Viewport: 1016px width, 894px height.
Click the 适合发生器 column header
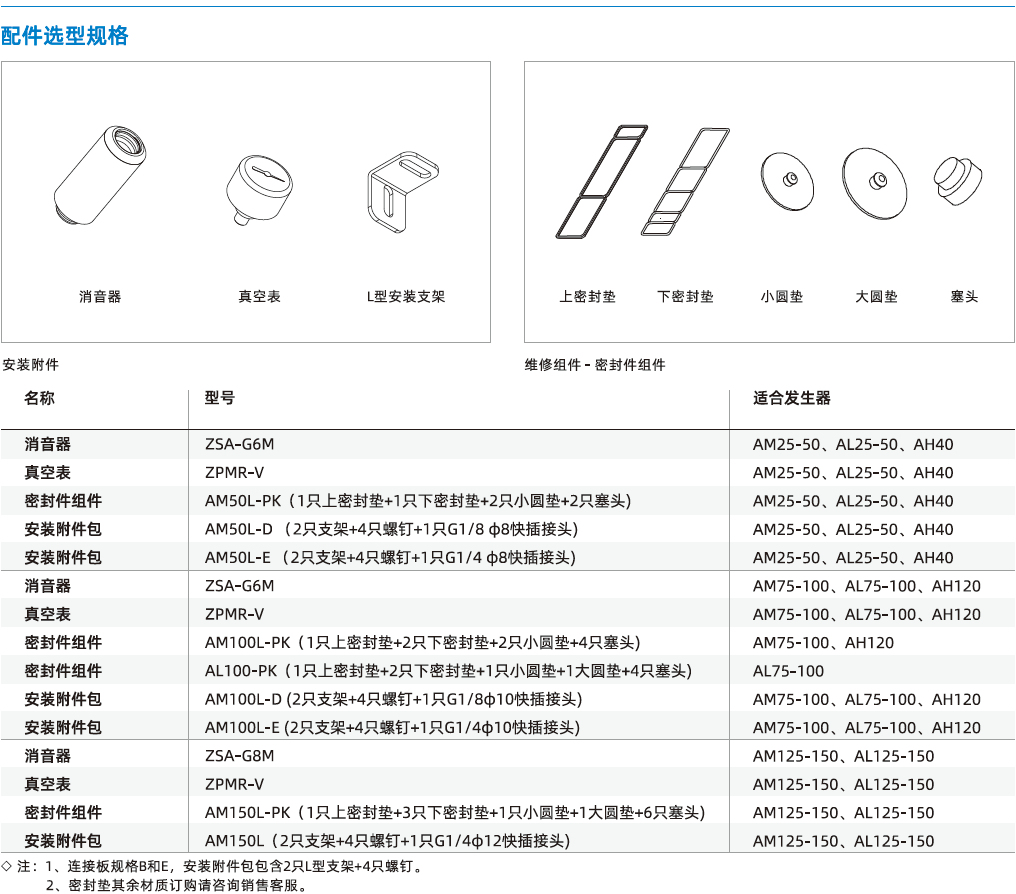click(x=792, y=398)
